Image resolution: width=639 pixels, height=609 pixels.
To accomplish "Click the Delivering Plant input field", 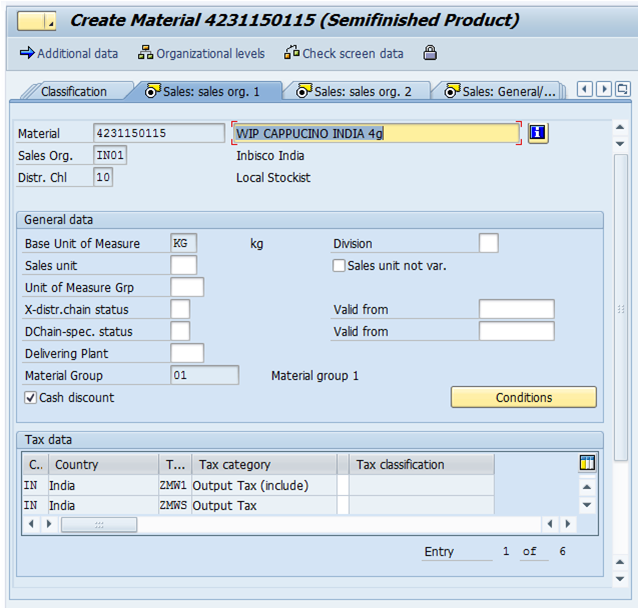I will (x=187, y=353).
